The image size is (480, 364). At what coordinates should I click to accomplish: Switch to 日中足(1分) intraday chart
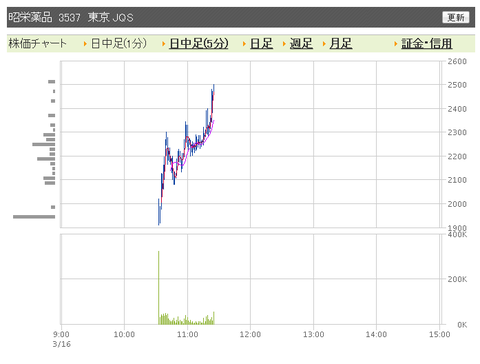(x=119, y=43)
